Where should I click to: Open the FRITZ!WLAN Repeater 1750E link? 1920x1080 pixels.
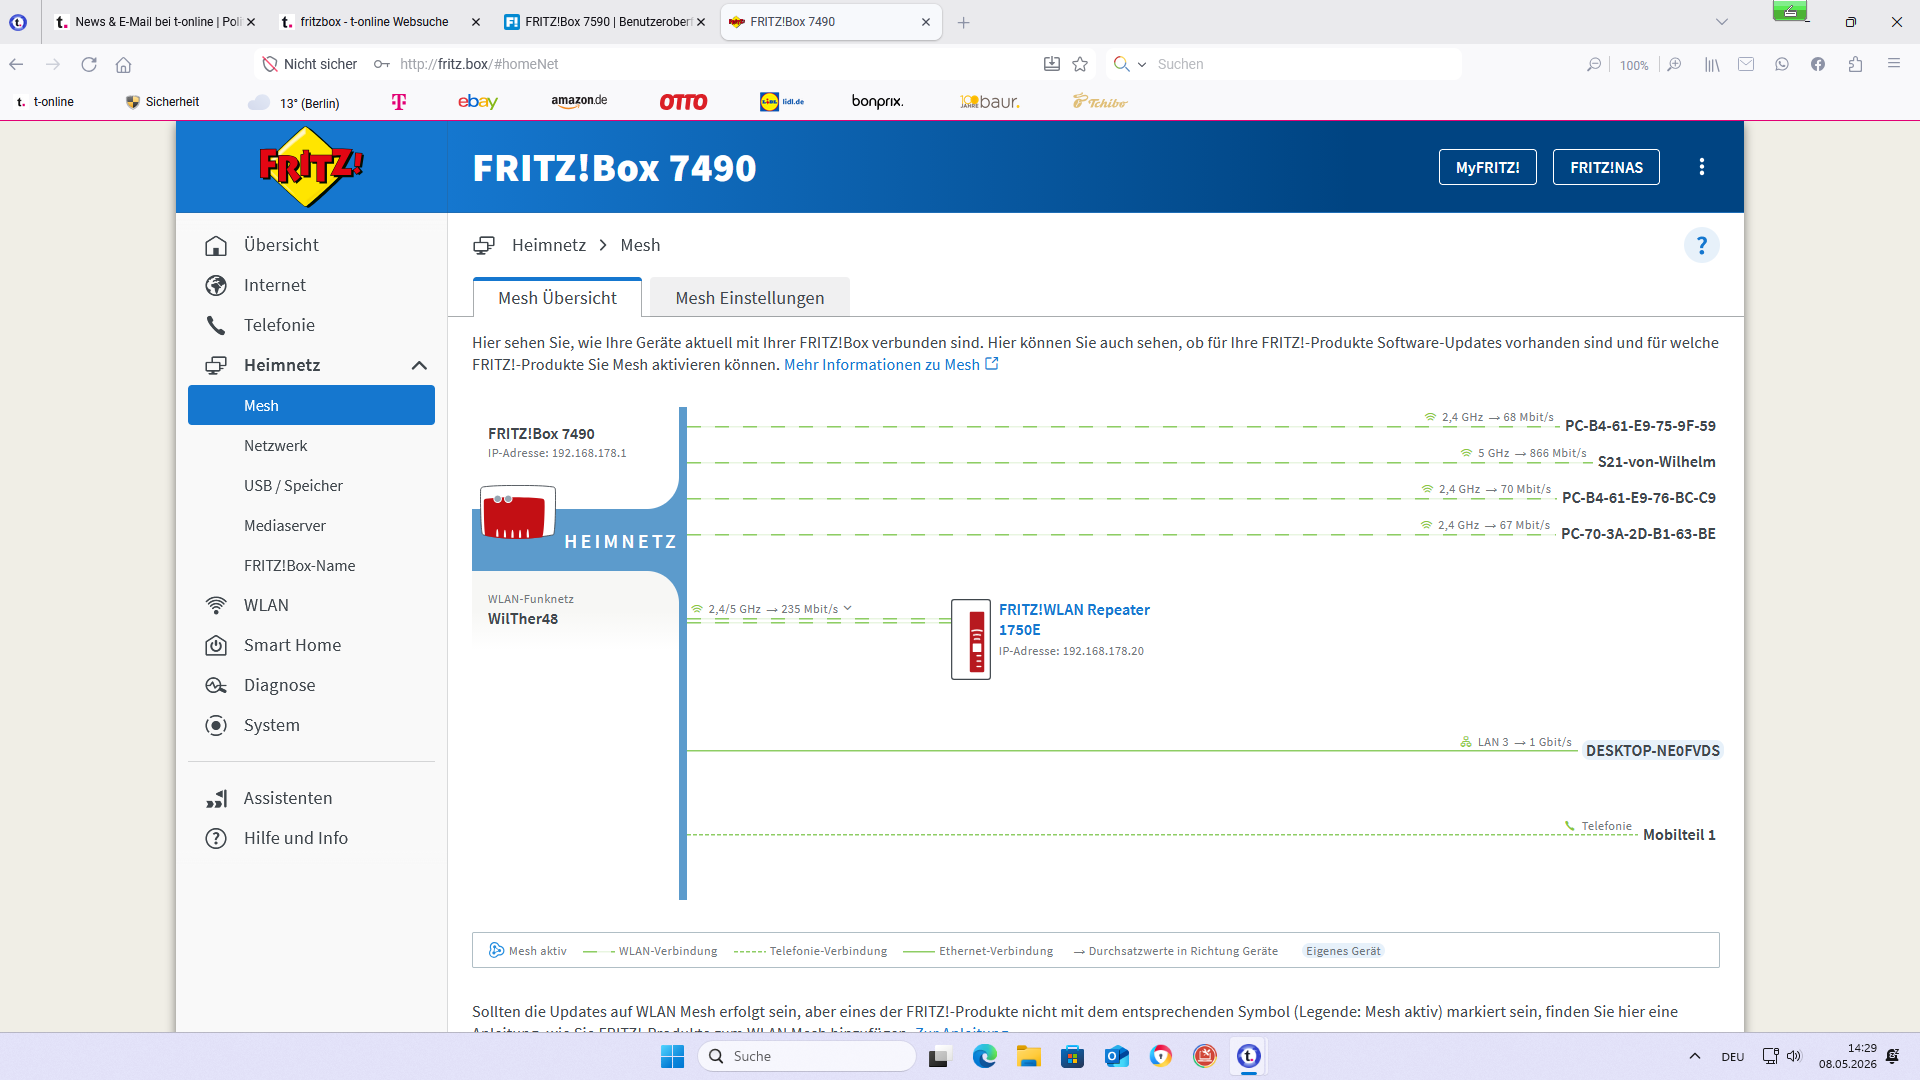(1074, 620)
